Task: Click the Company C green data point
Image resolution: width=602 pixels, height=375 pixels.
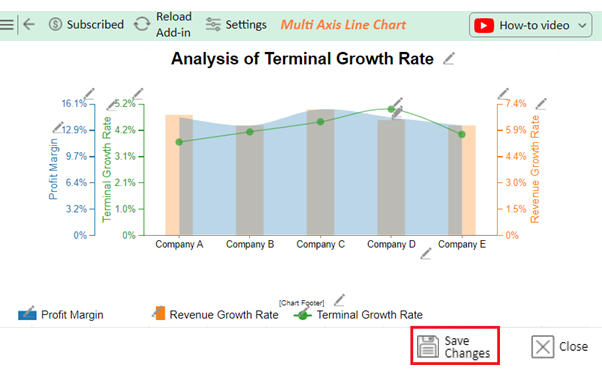Action: (x=321, y=122)
